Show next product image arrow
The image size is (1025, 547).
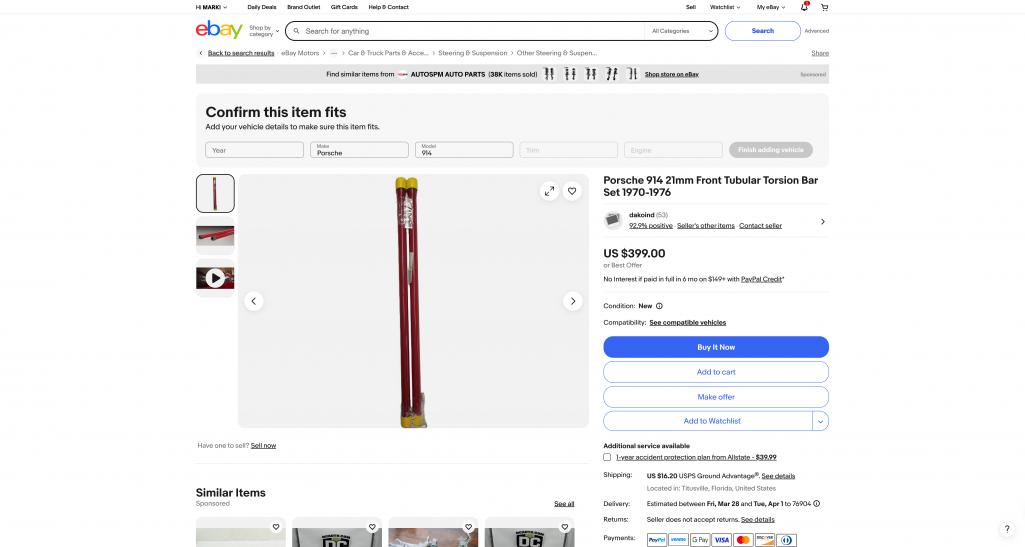pos(573,301)
